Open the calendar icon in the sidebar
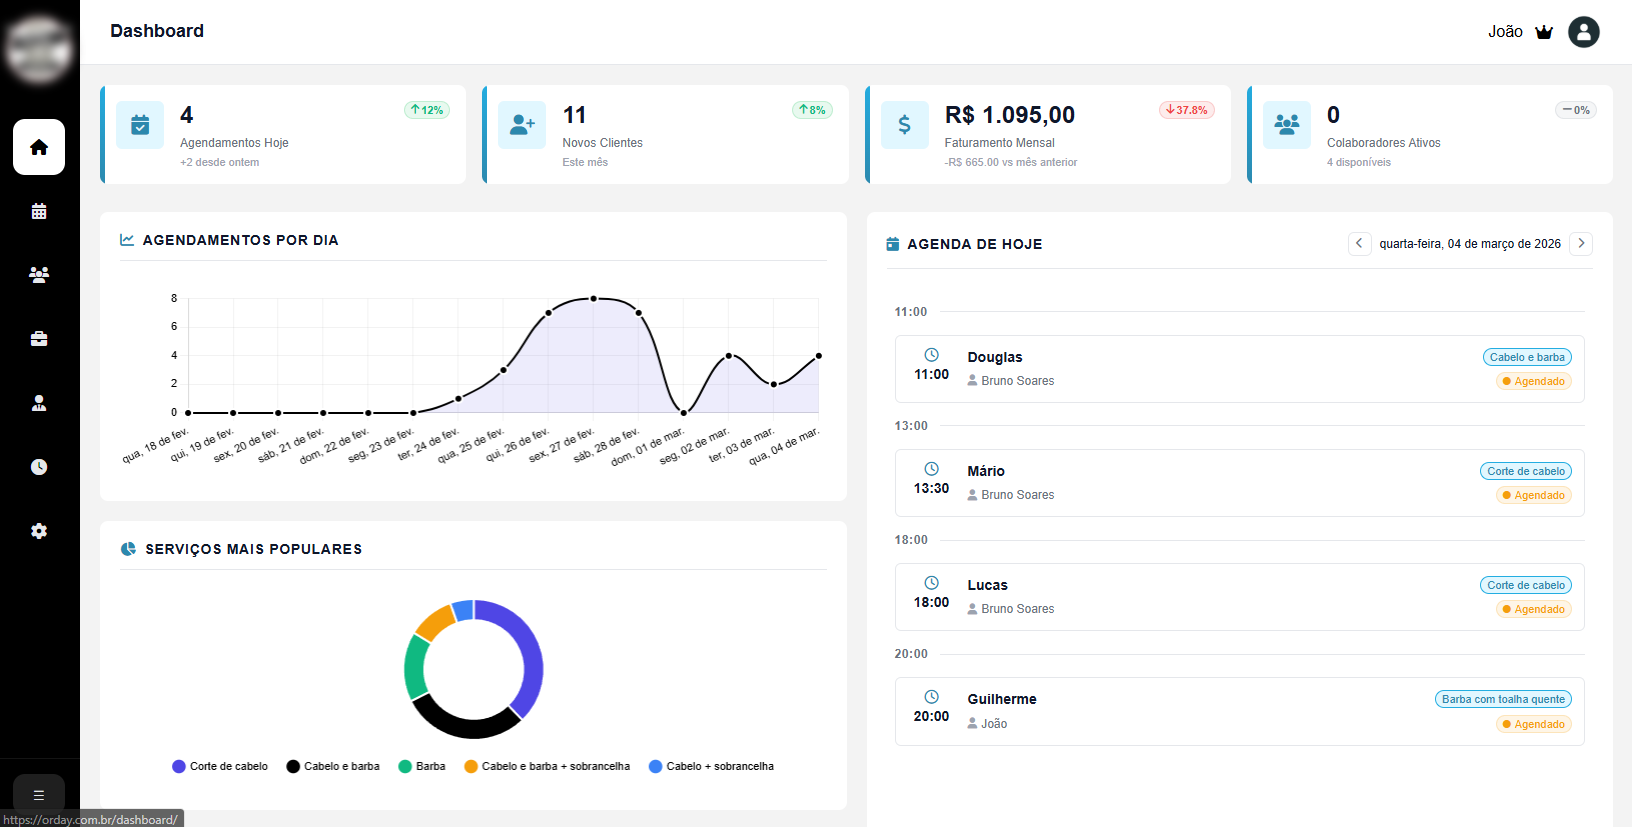This screenshot has height=827, width=1632. [x=39, y=211]
